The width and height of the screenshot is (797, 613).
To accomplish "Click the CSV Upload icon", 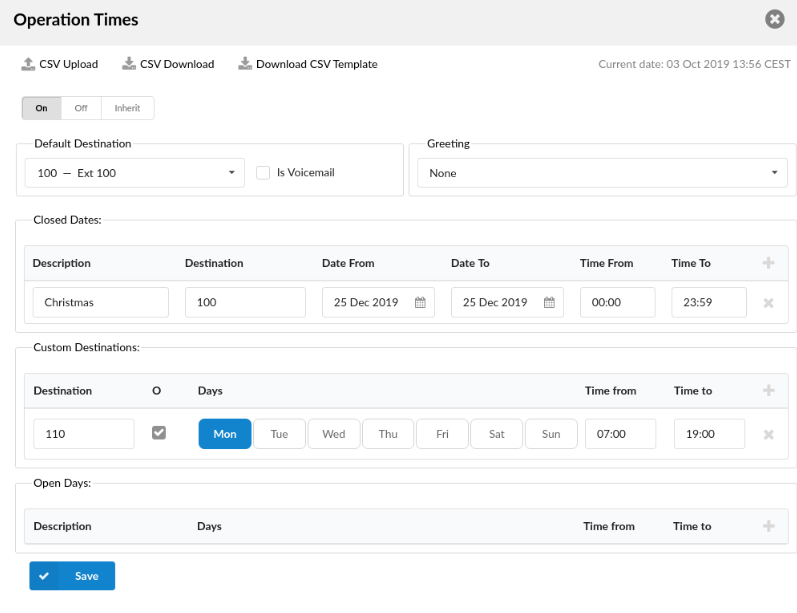I will click(x=28, y=64).
